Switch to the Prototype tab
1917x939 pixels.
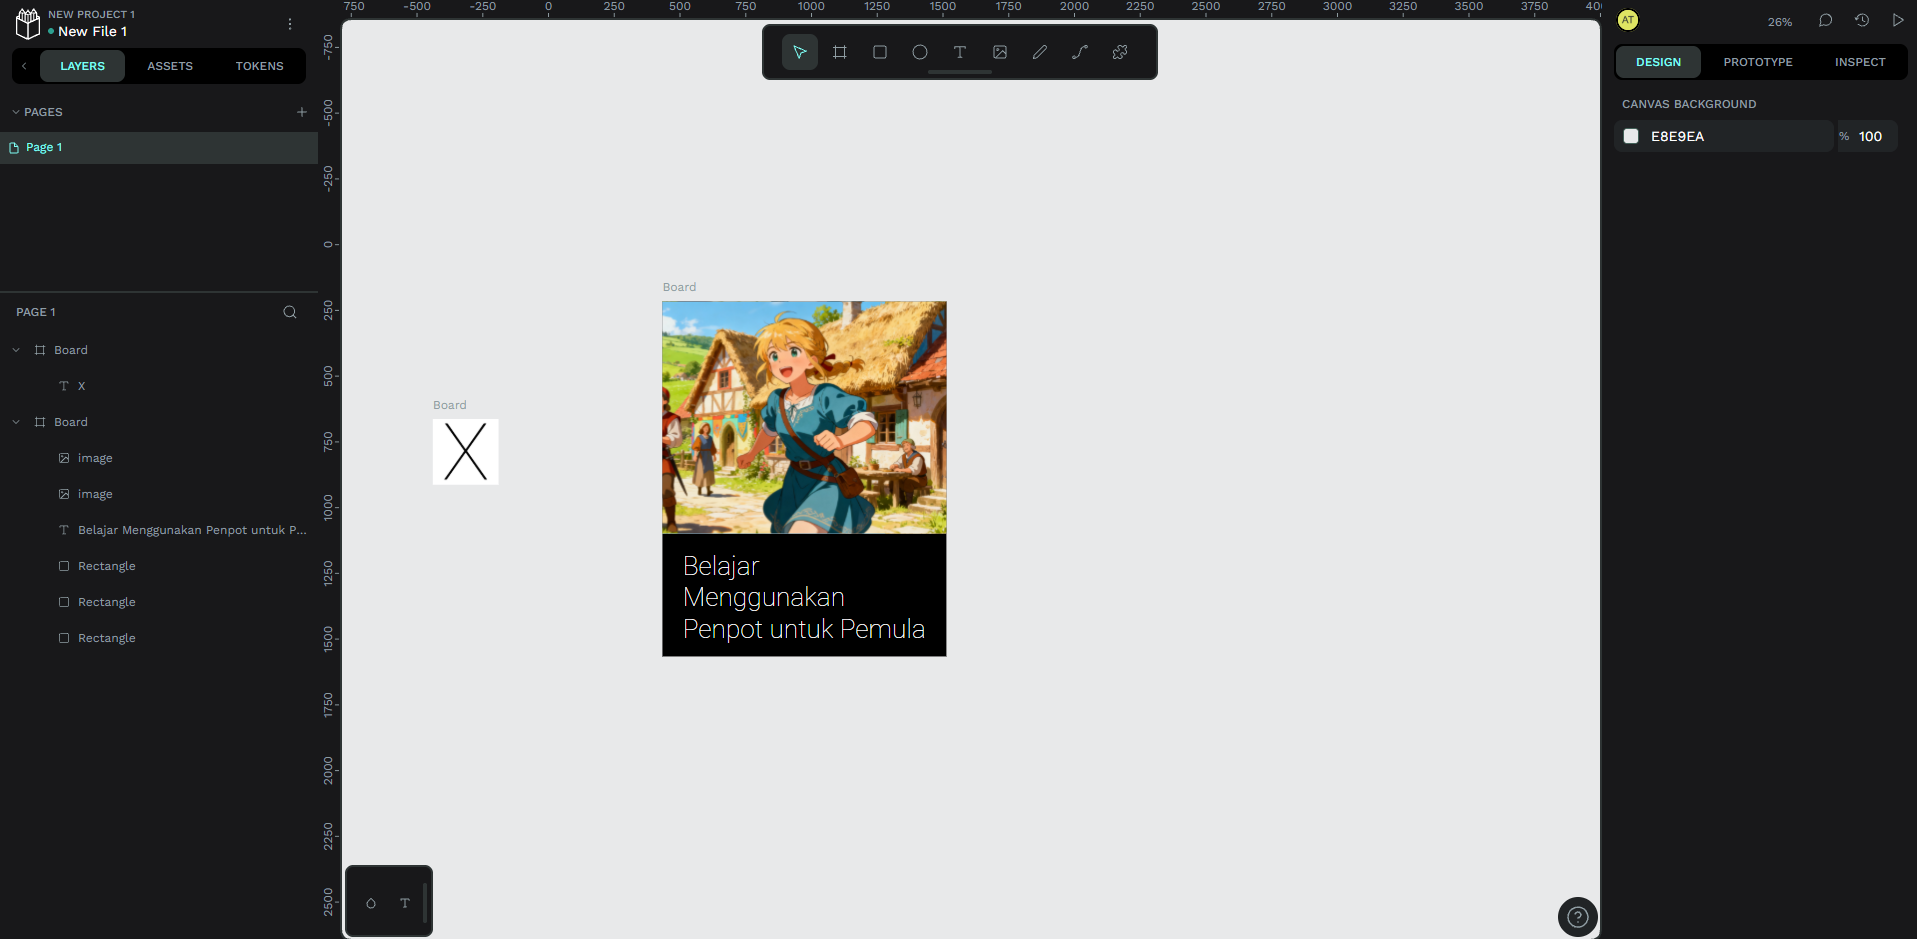pyautogui.click(x=1757, y=62)
